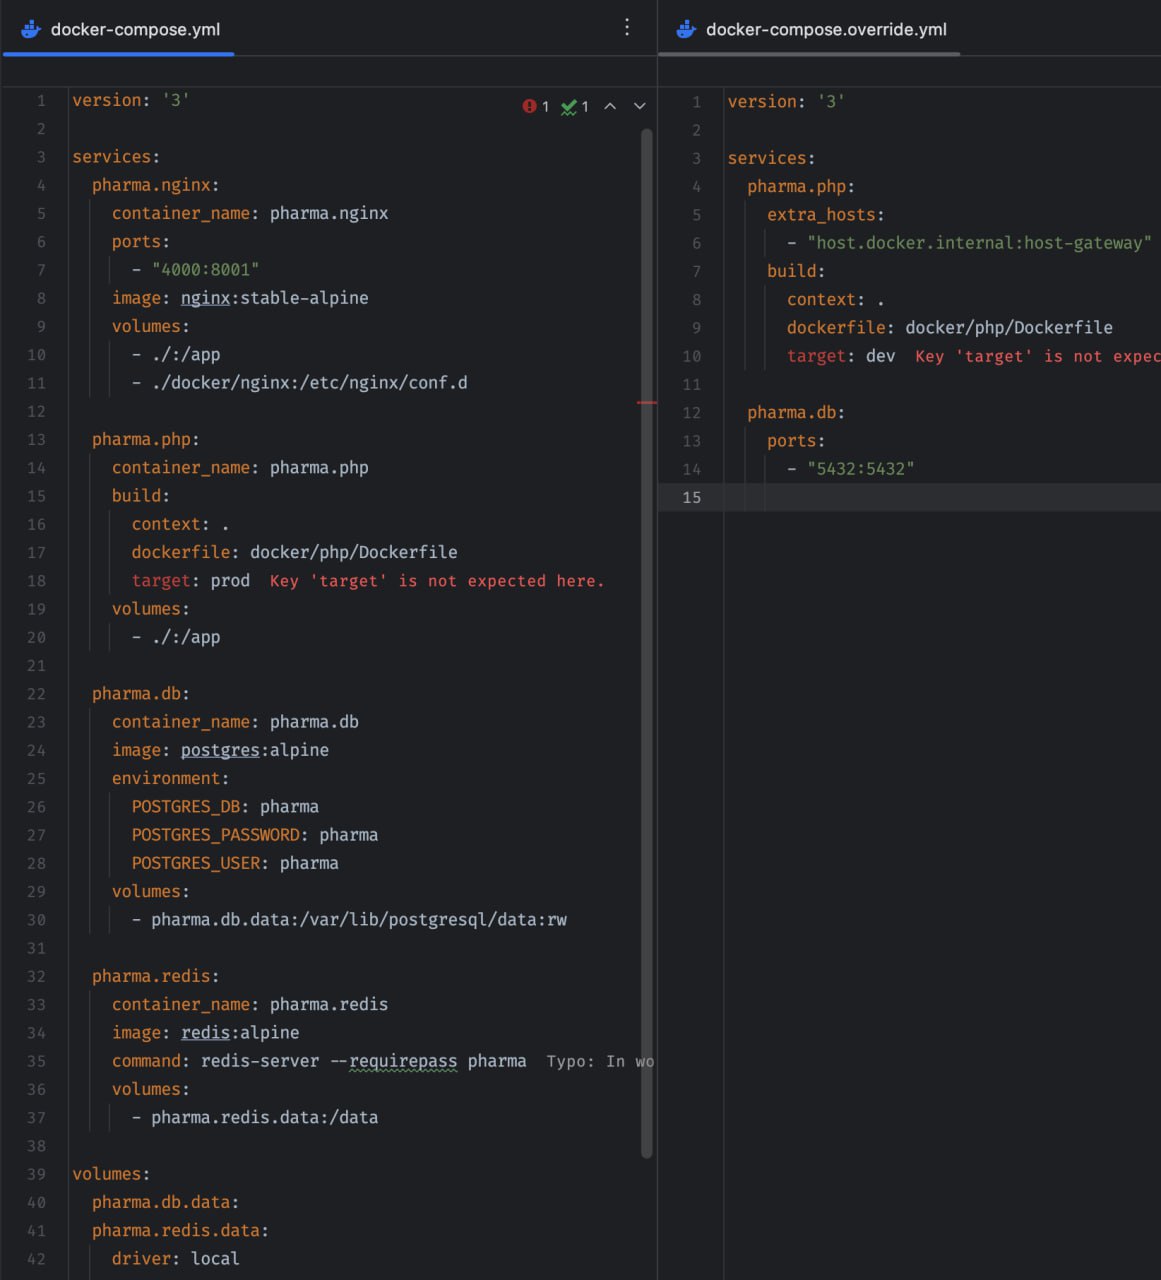The width and height of the screenshot is (1161, 1280).
Task: Click the "4000:8001" port mapping
Action: tap(206, 269)
